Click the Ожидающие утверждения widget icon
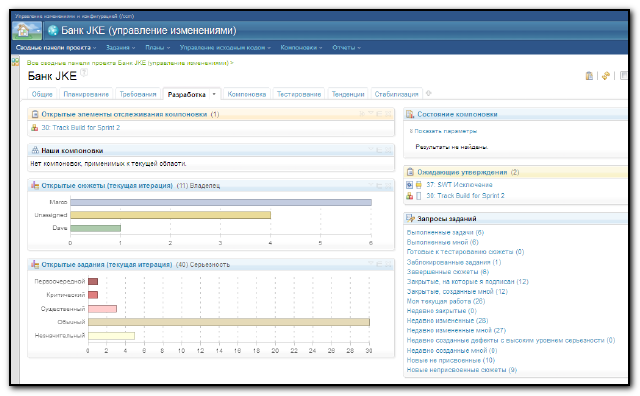Screen dimensions: 640x396 point(410,172)
